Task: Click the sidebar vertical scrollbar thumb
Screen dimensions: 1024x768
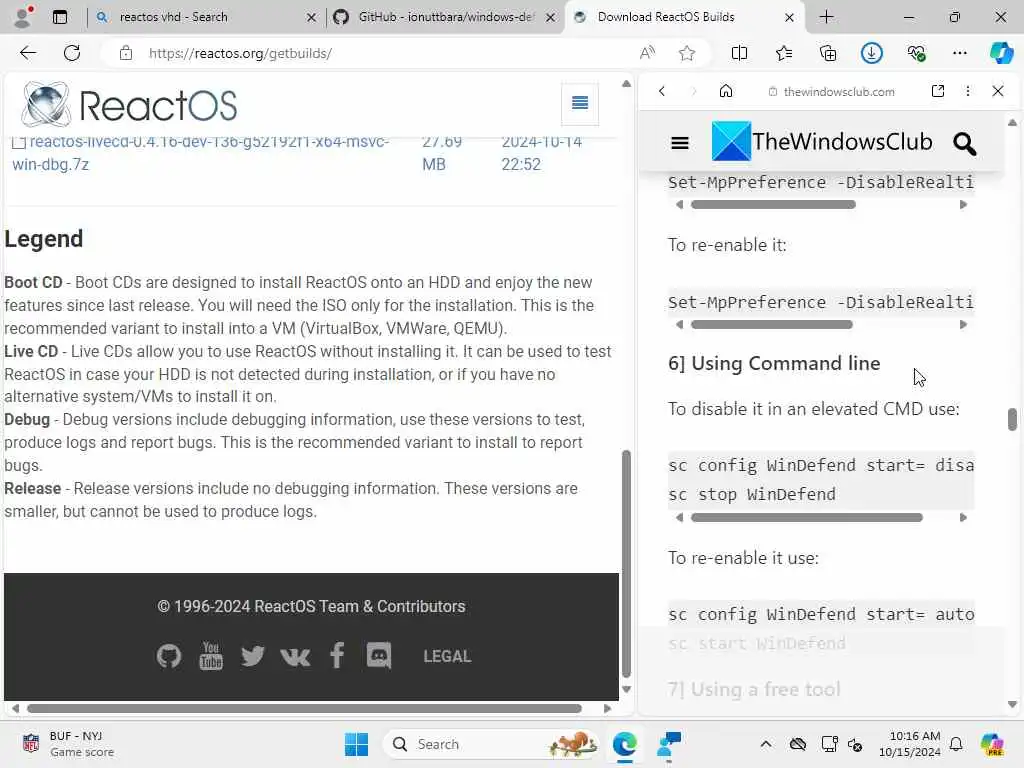Action: (x=1012, y=419)
